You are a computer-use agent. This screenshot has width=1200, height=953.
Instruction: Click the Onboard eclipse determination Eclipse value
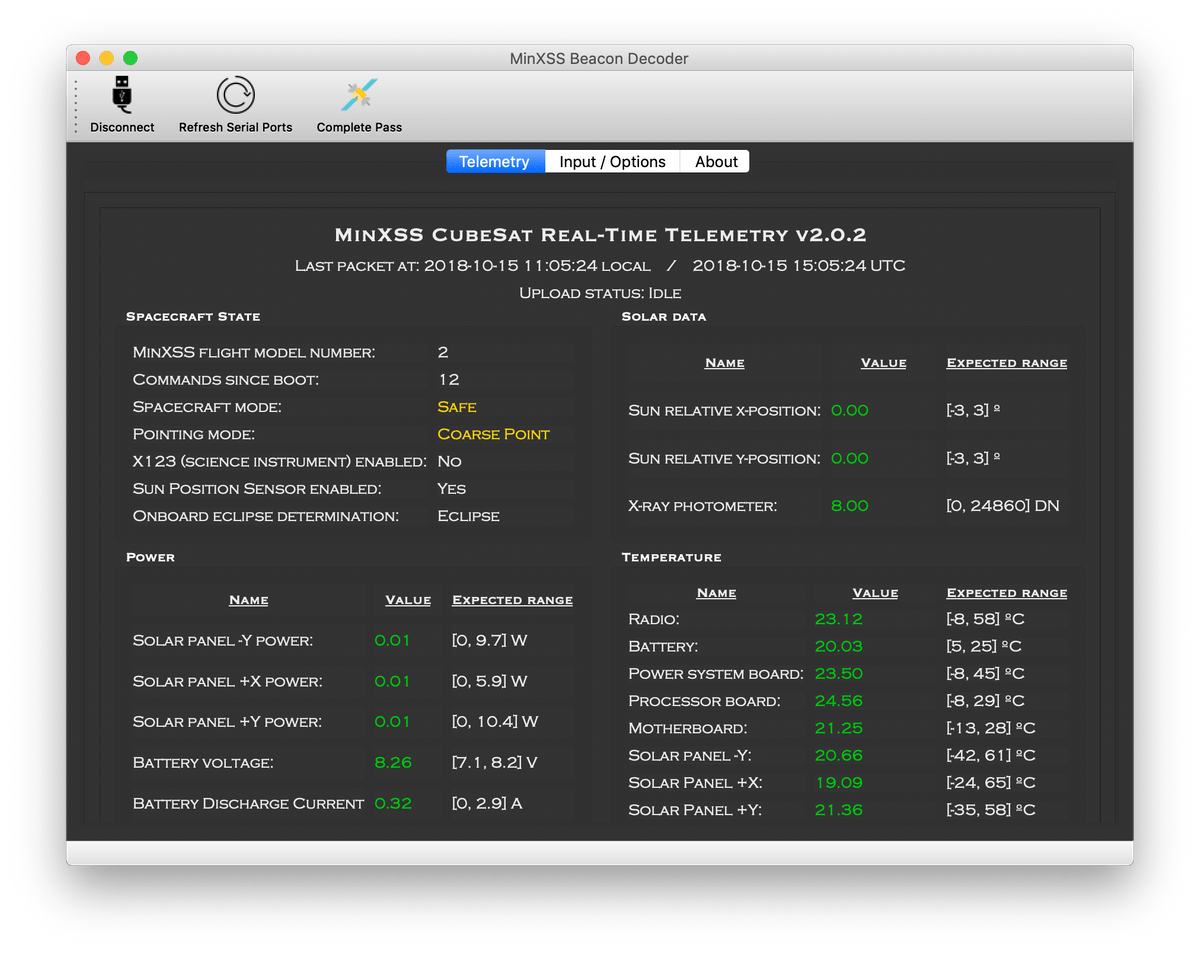point(468,516)
